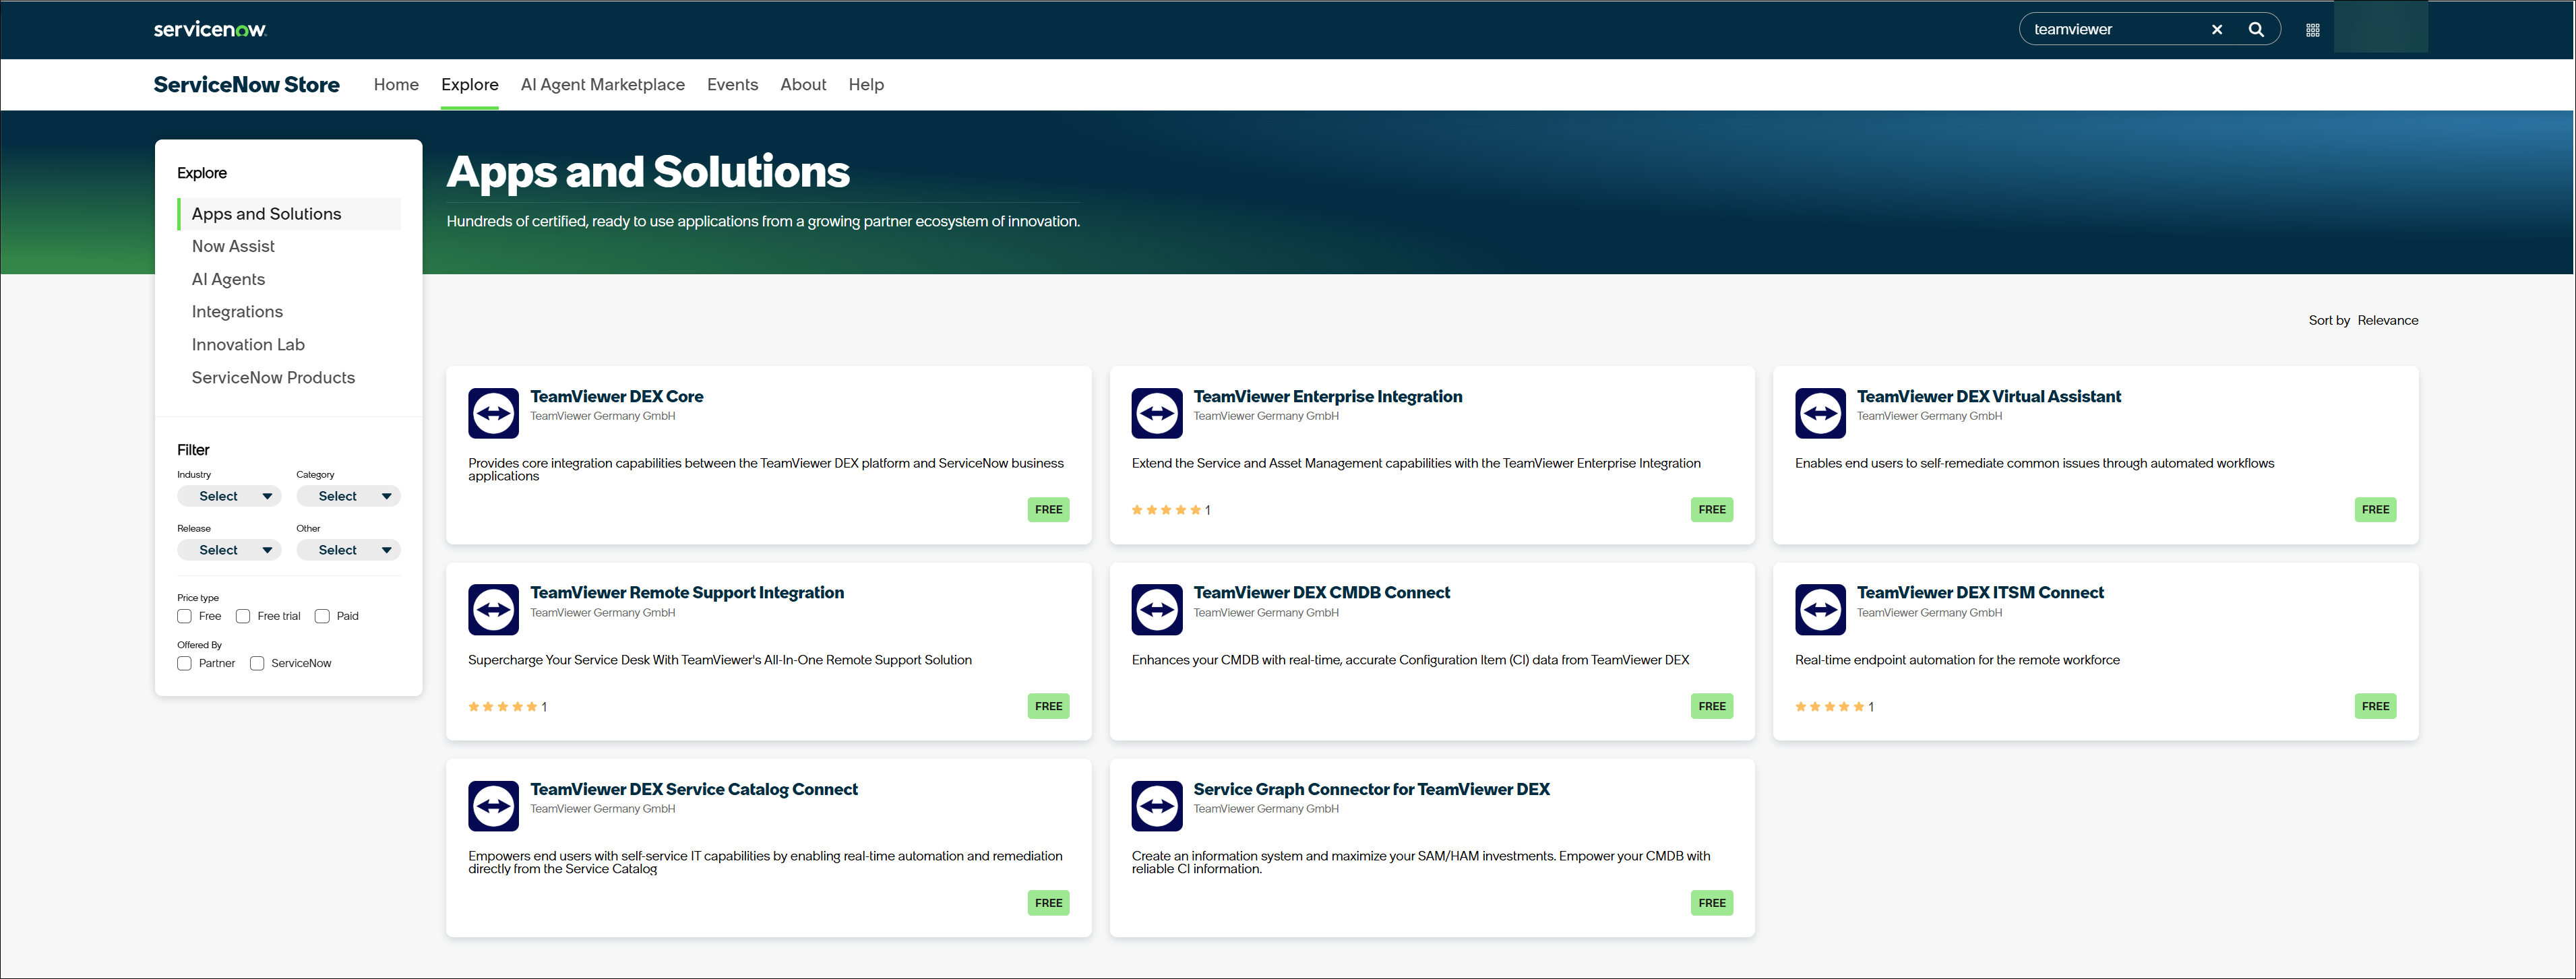The height and width of the screenshot is (979, 2576).
Task: Open the user profile area in header
Action: click(x=2381, y=27)
